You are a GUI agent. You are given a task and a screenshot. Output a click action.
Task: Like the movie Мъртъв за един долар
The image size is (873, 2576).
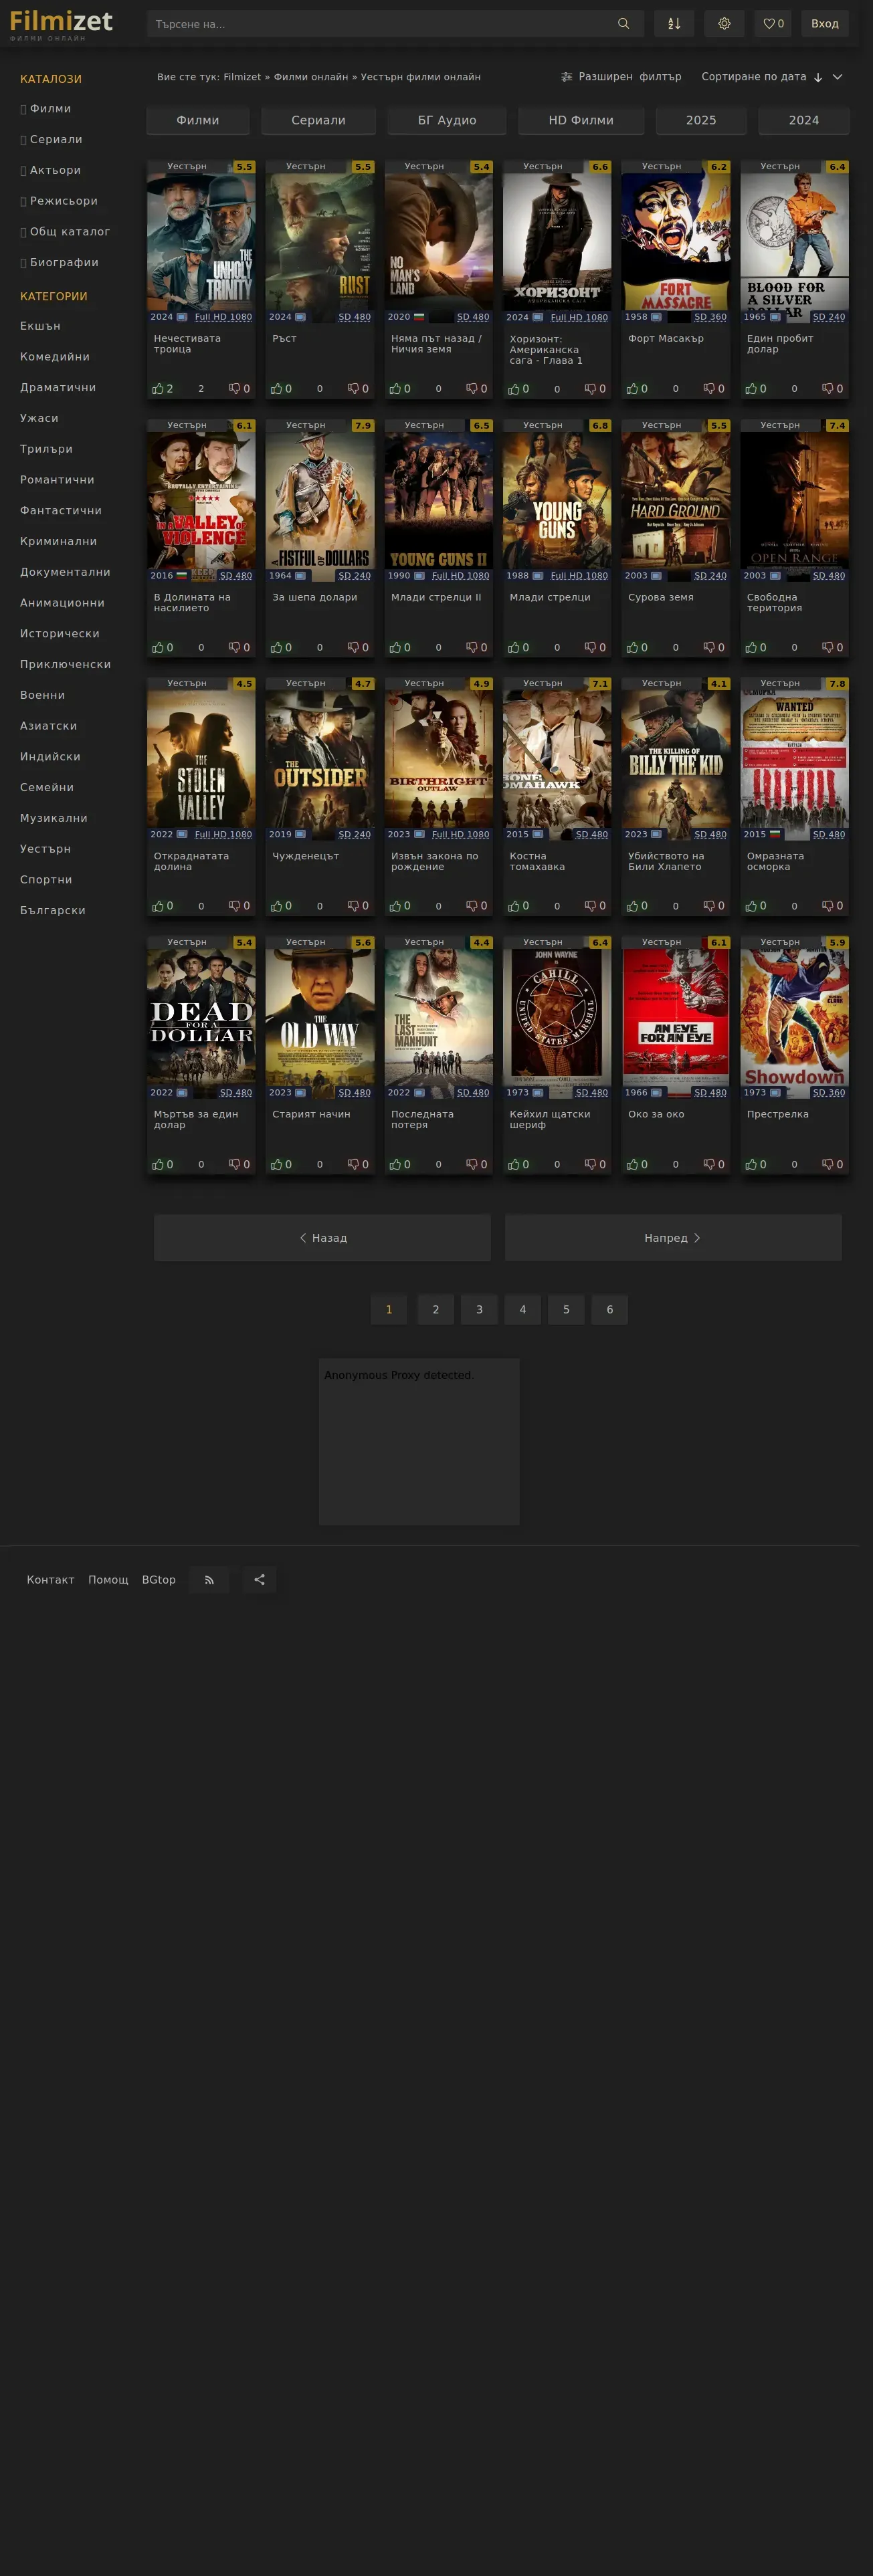[x=162, y=1165]
